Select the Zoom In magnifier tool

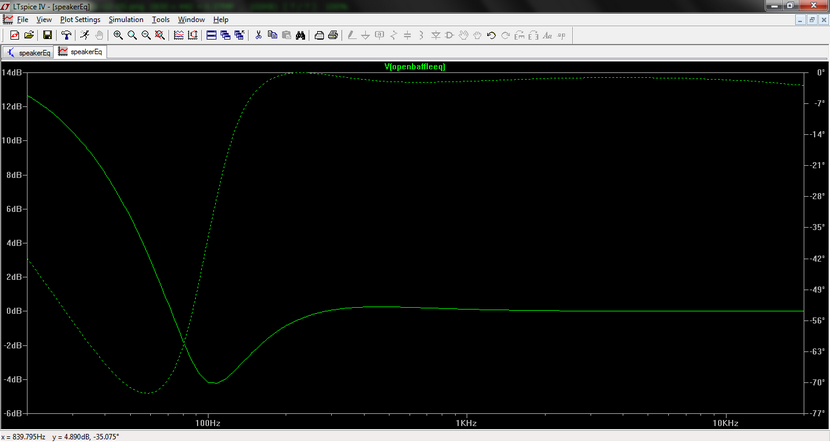pos(118,35)
